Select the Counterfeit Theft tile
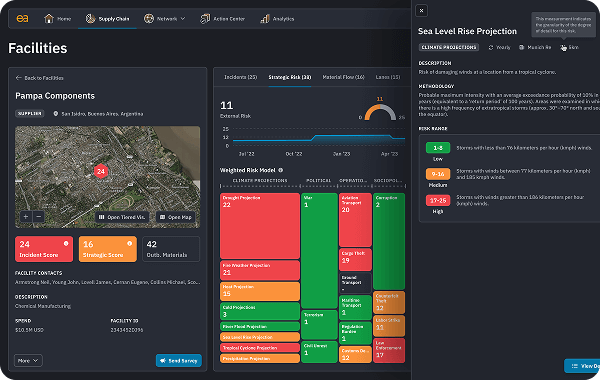 coord(389,302)
